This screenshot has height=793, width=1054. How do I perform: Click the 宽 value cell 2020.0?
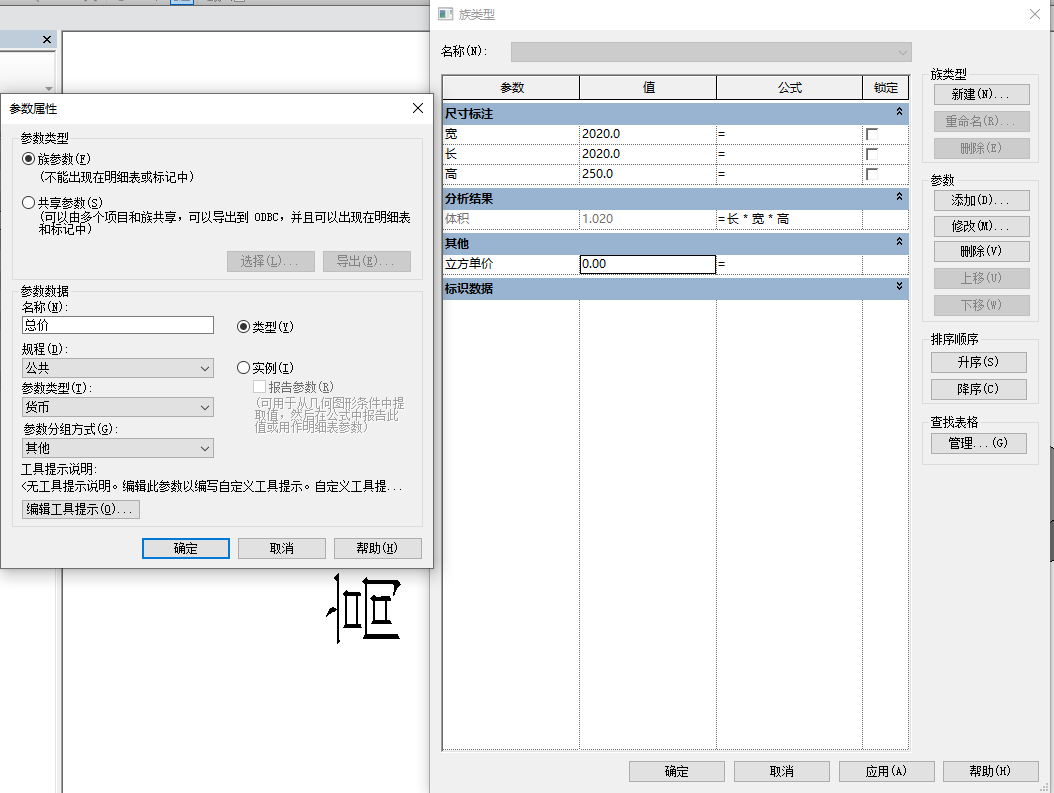click(647, 134)
